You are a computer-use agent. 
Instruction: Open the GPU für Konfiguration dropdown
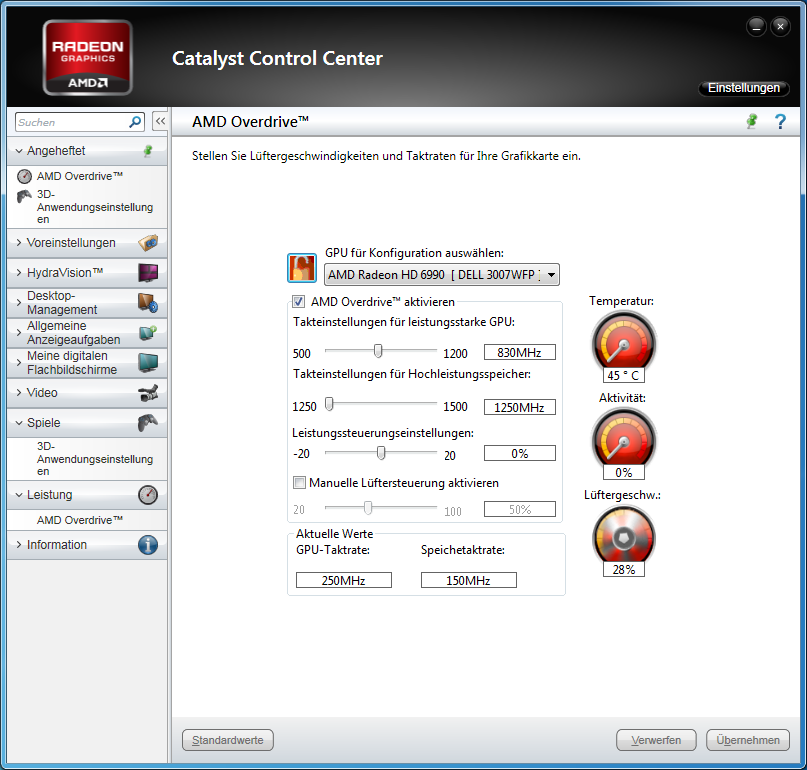coord(442,274)
